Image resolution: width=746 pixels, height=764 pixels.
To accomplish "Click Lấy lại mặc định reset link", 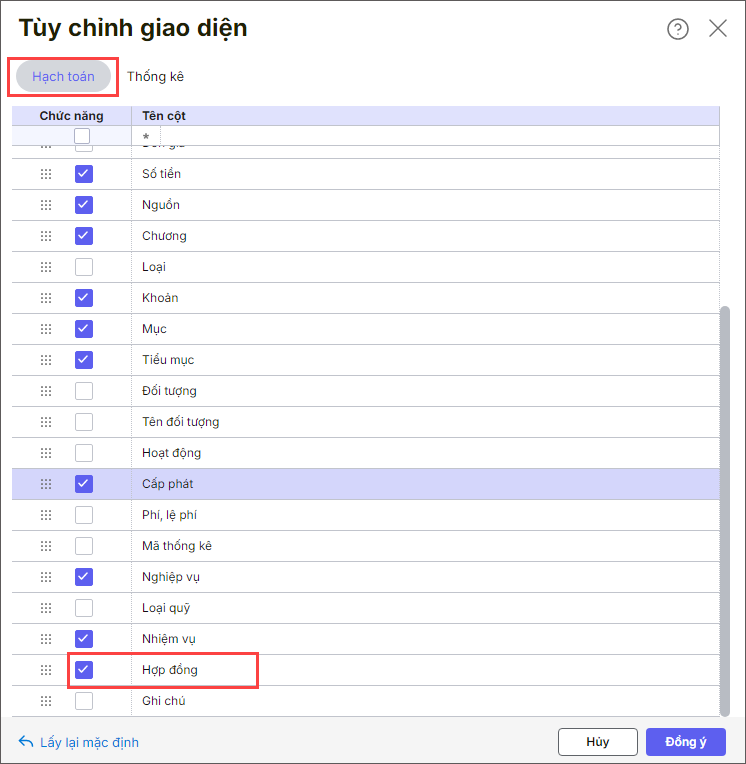I will coord(79,742).
